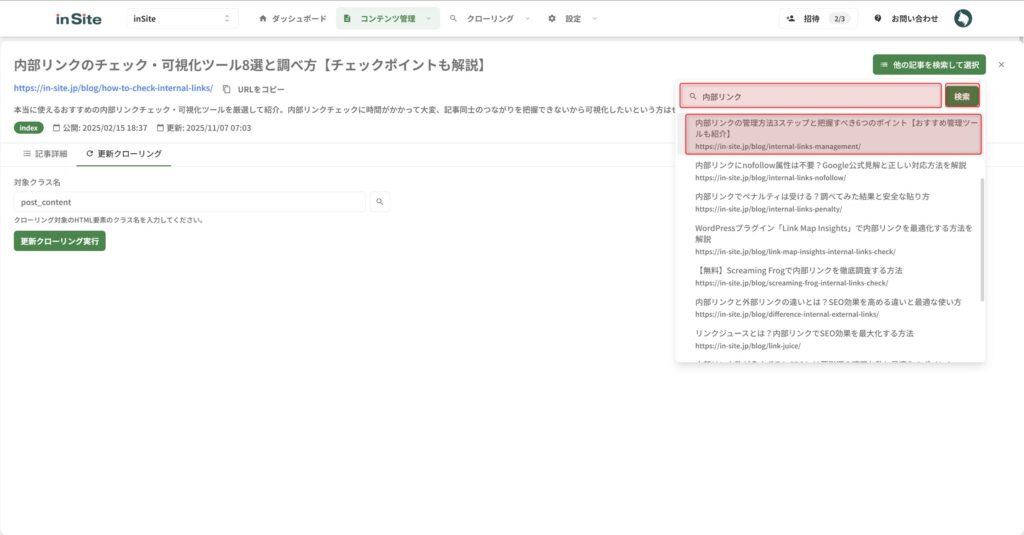This screenshot has height=535, width=1024.
Task: Open the コンテンツ管理 menu
Action: (387, 18)
